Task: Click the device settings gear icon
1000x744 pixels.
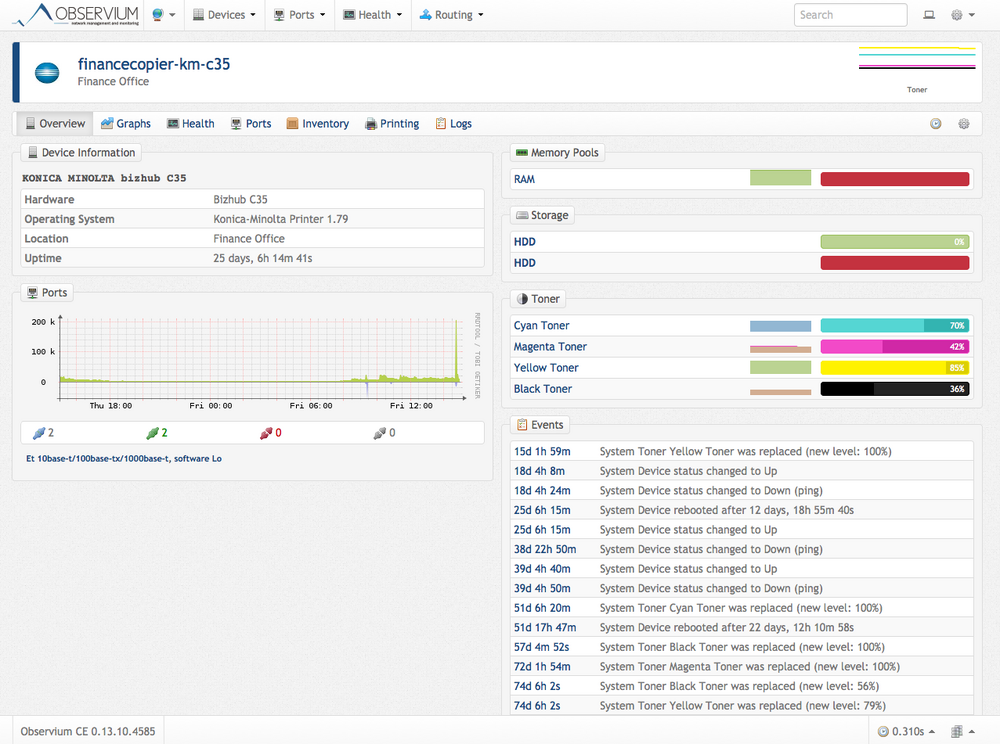Action: tap(964, 124)
